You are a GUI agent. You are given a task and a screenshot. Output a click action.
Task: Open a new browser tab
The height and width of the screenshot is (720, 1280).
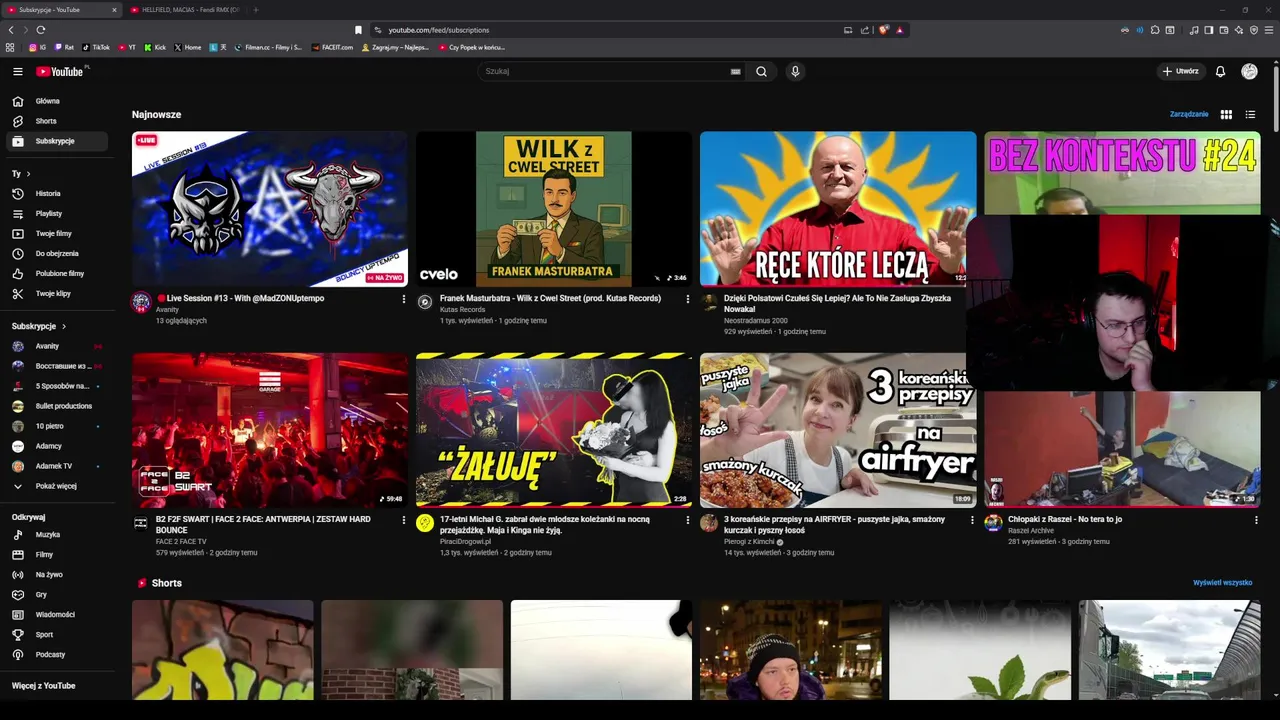(255, 9)
